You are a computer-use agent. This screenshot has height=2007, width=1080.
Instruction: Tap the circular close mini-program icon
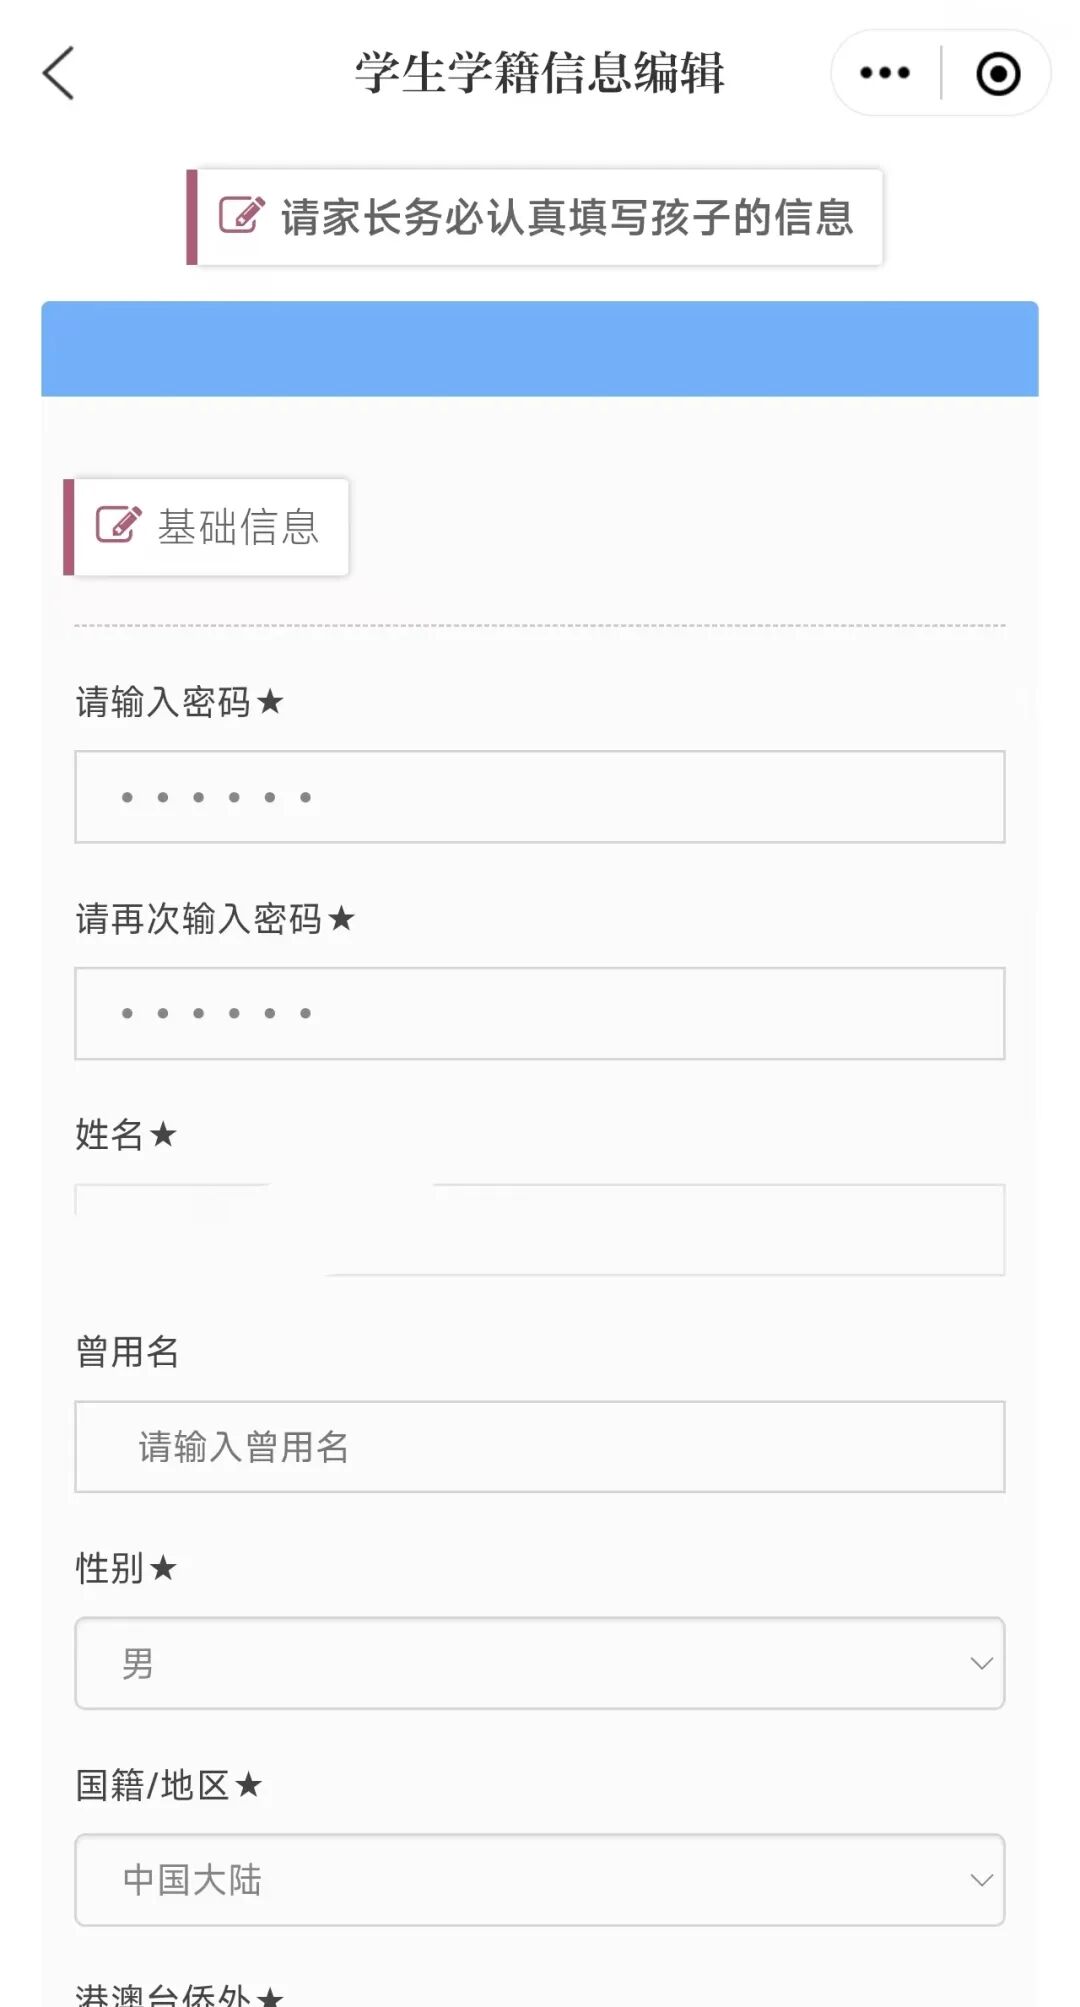998,74
